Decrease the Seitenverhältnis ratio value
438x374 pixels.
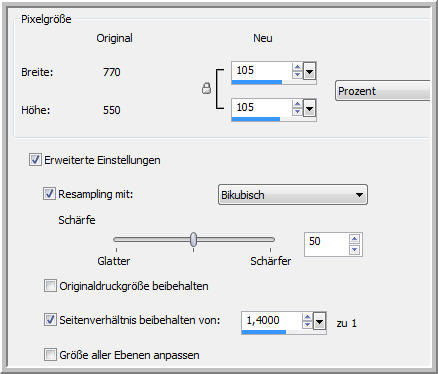307,325
